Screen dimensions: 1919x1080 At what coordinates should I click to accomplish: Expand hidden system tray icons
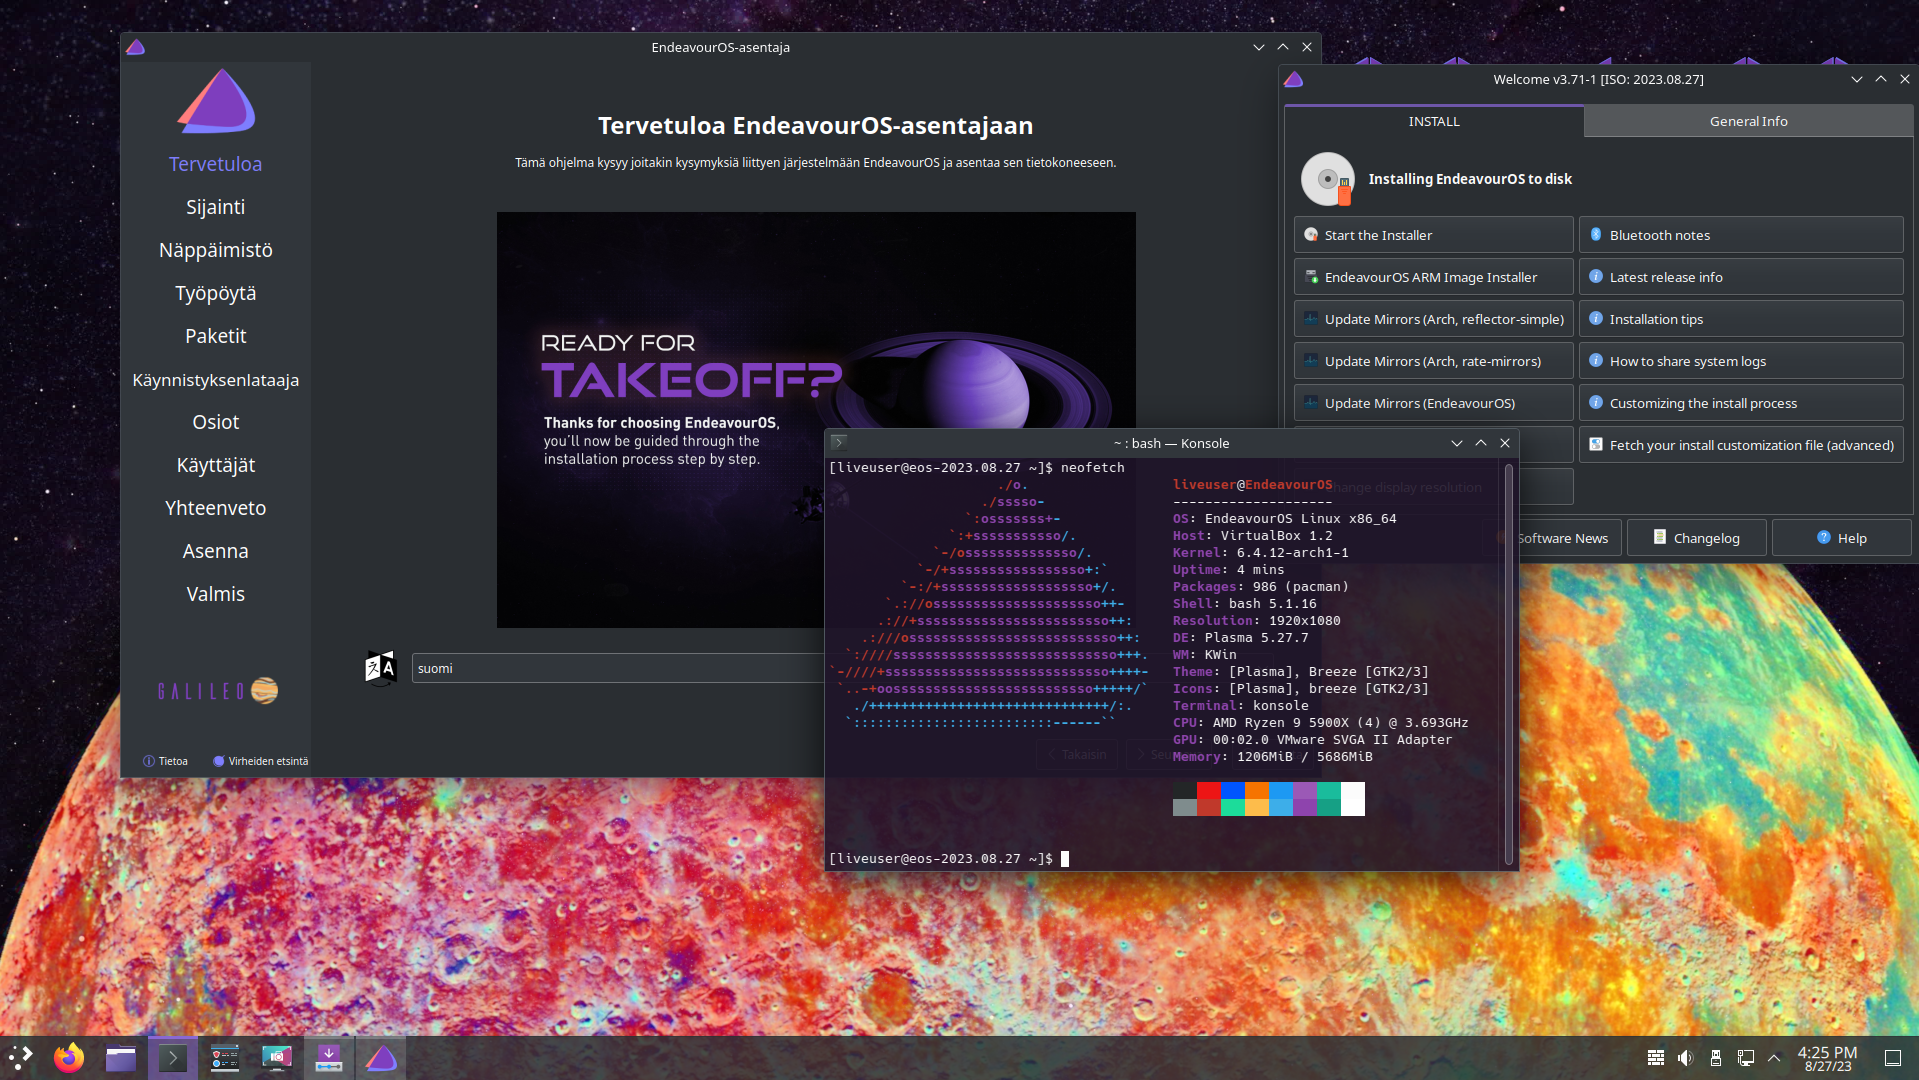point(1774,1058)
